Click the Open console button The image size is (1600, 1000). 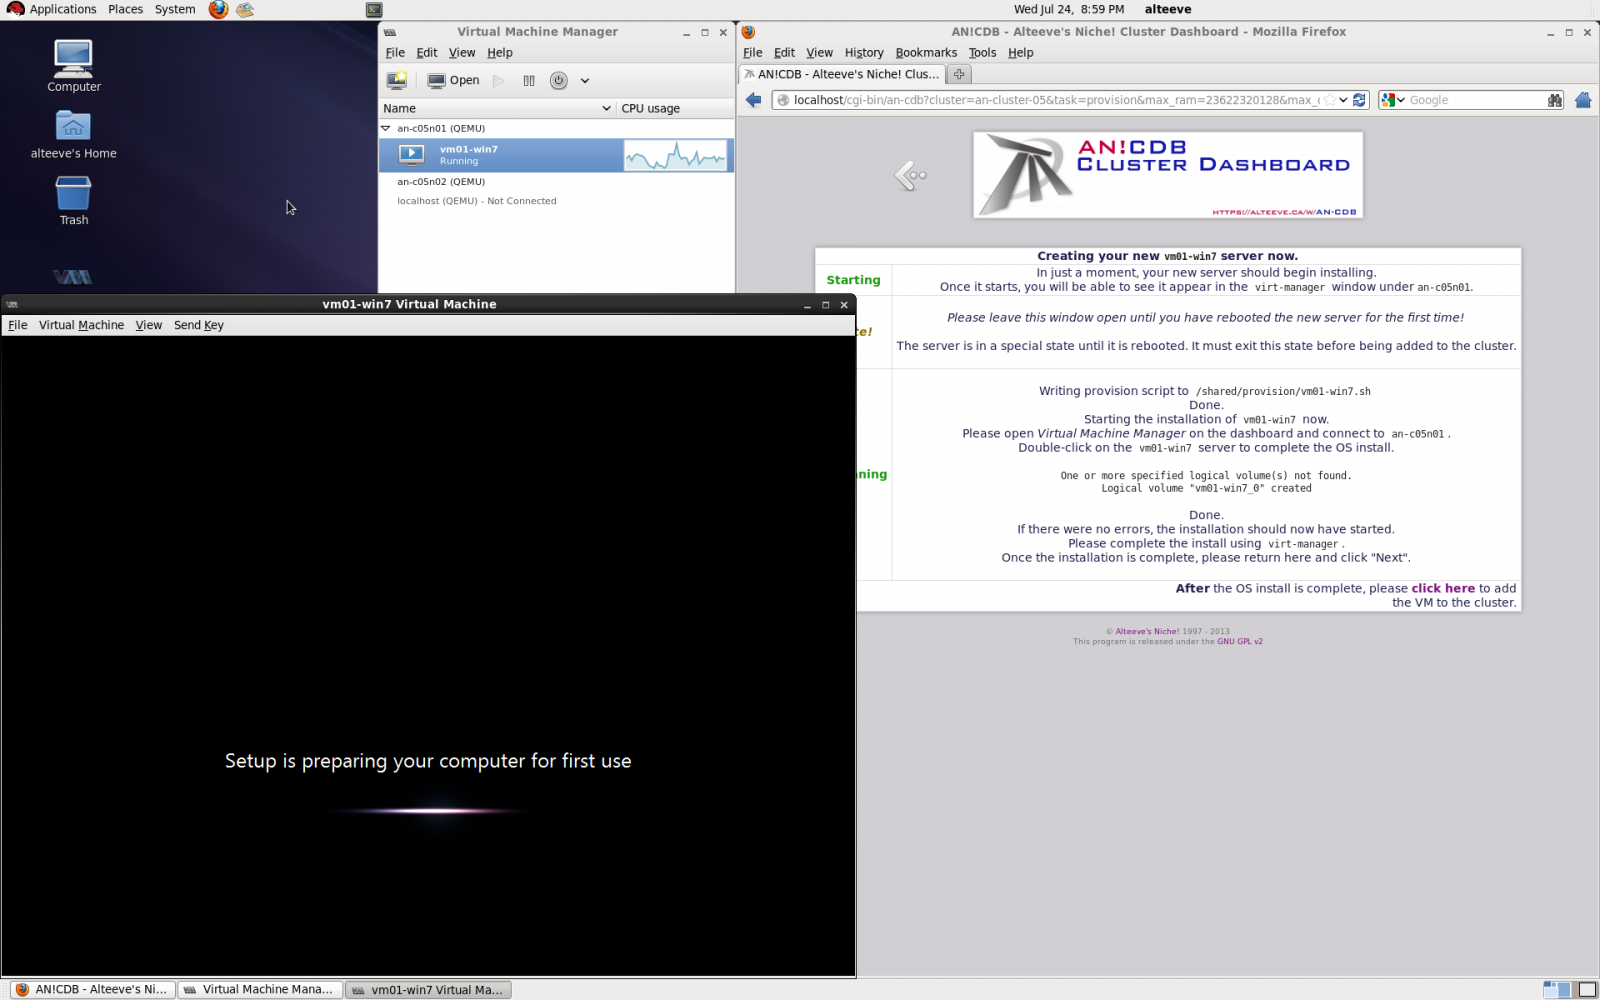453,80
